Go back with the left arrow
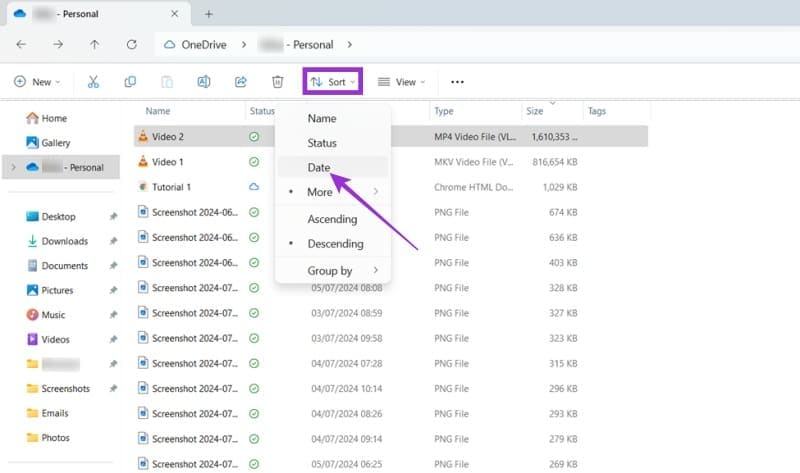 click(x=21, y=44)
